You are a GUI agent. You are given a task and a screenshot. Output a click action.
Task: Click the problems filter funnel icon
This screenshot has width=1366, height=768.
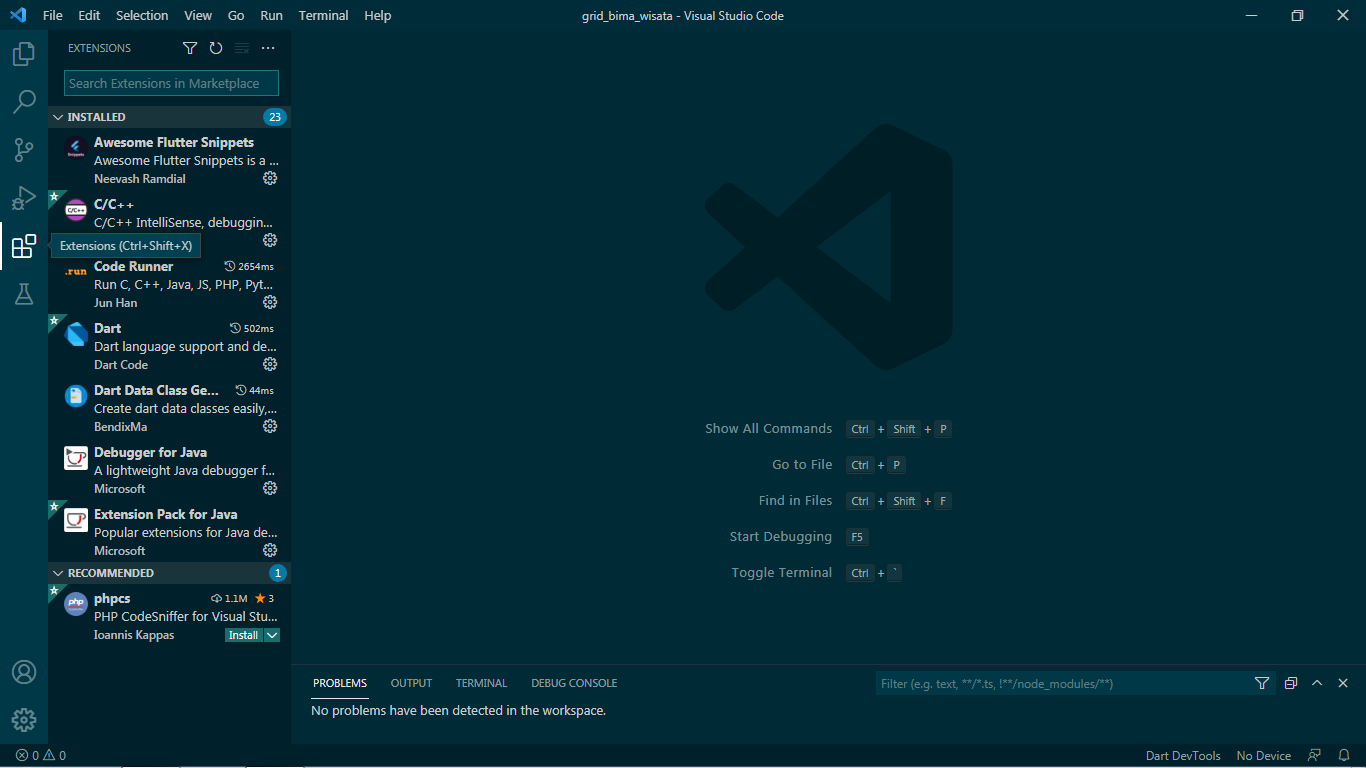coord(1262,683)
